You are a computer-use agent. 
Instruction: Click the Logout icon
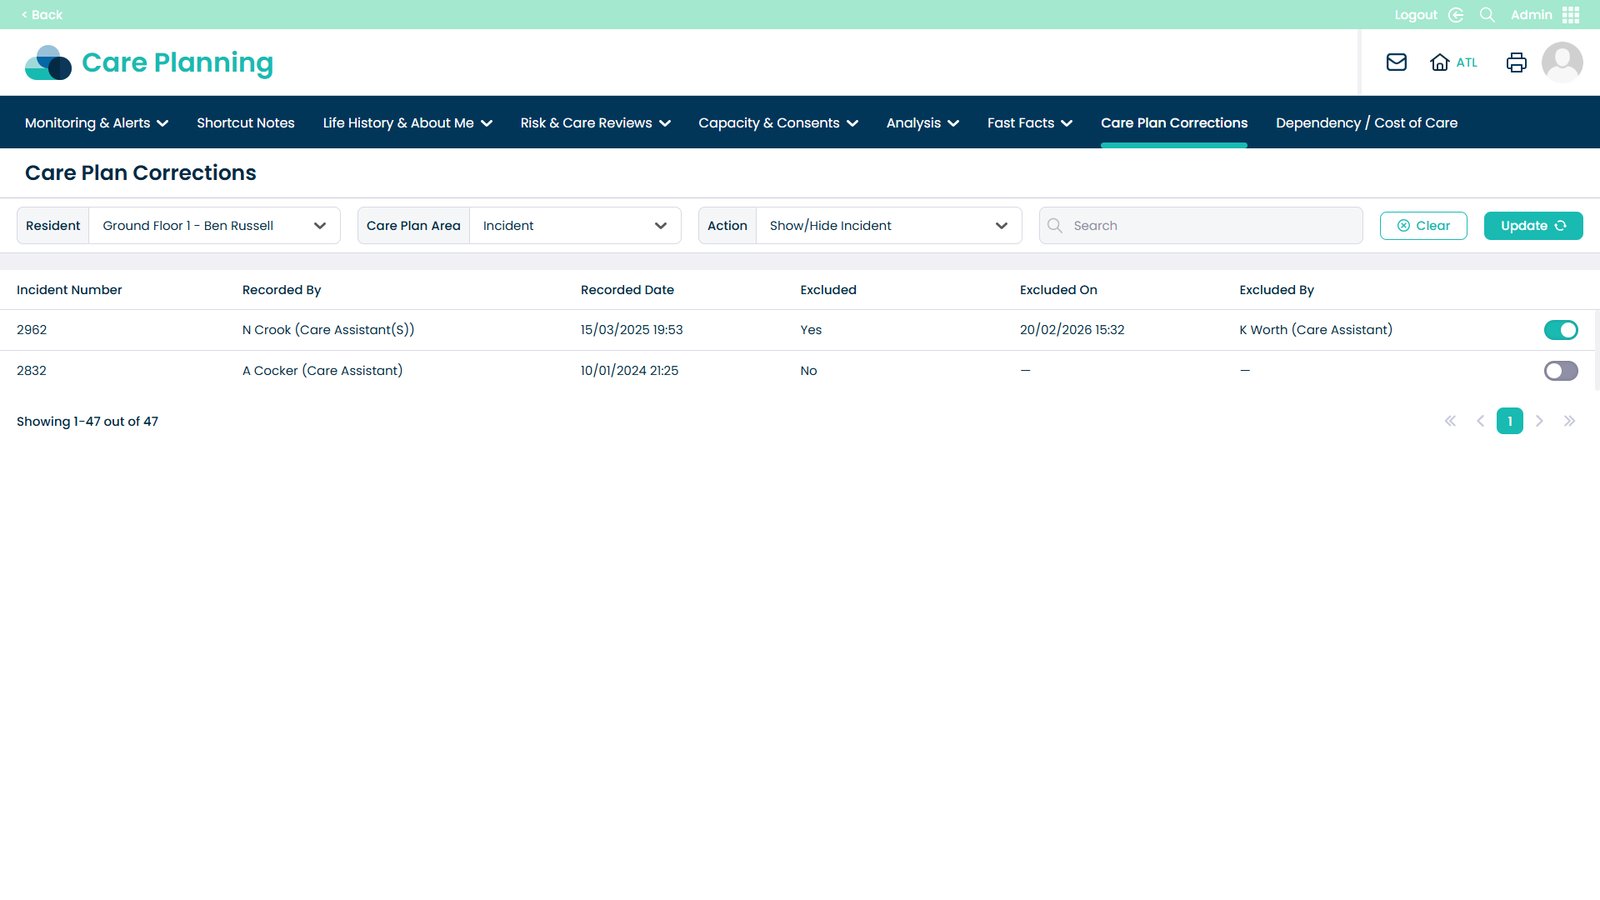[1456, 15]
